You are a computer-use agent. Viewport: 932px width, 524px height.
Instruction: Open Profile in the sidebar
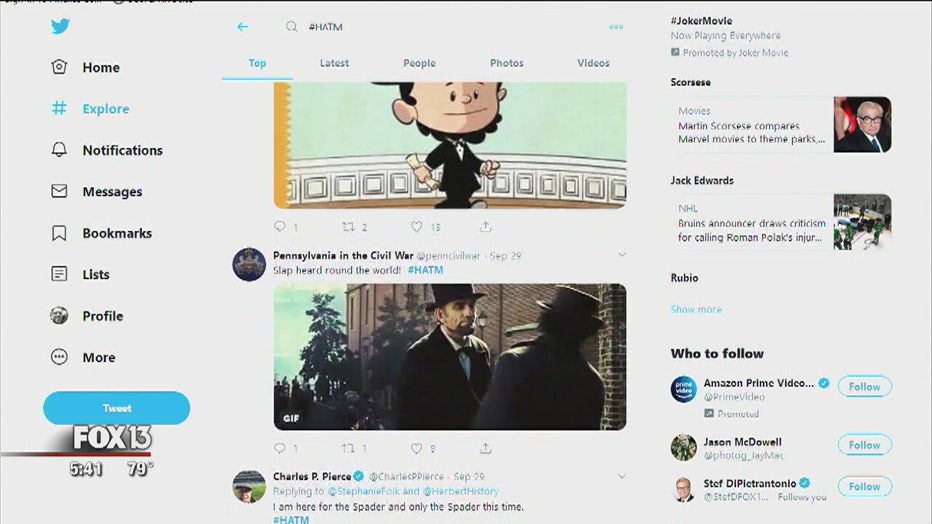[87, 315]
